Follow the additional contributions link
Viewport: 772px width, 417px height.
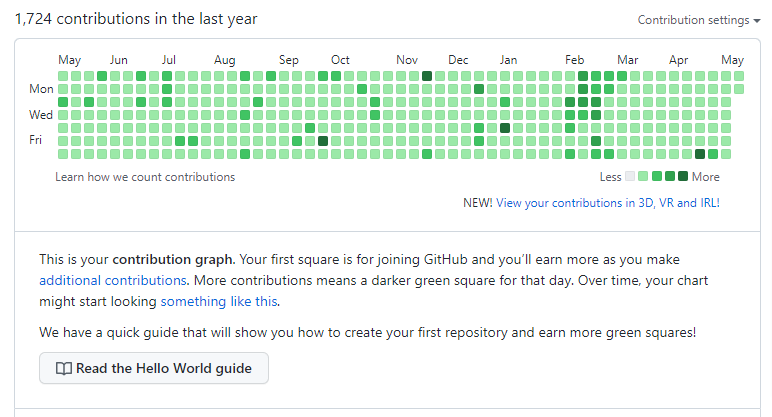[x=113, y=280]
